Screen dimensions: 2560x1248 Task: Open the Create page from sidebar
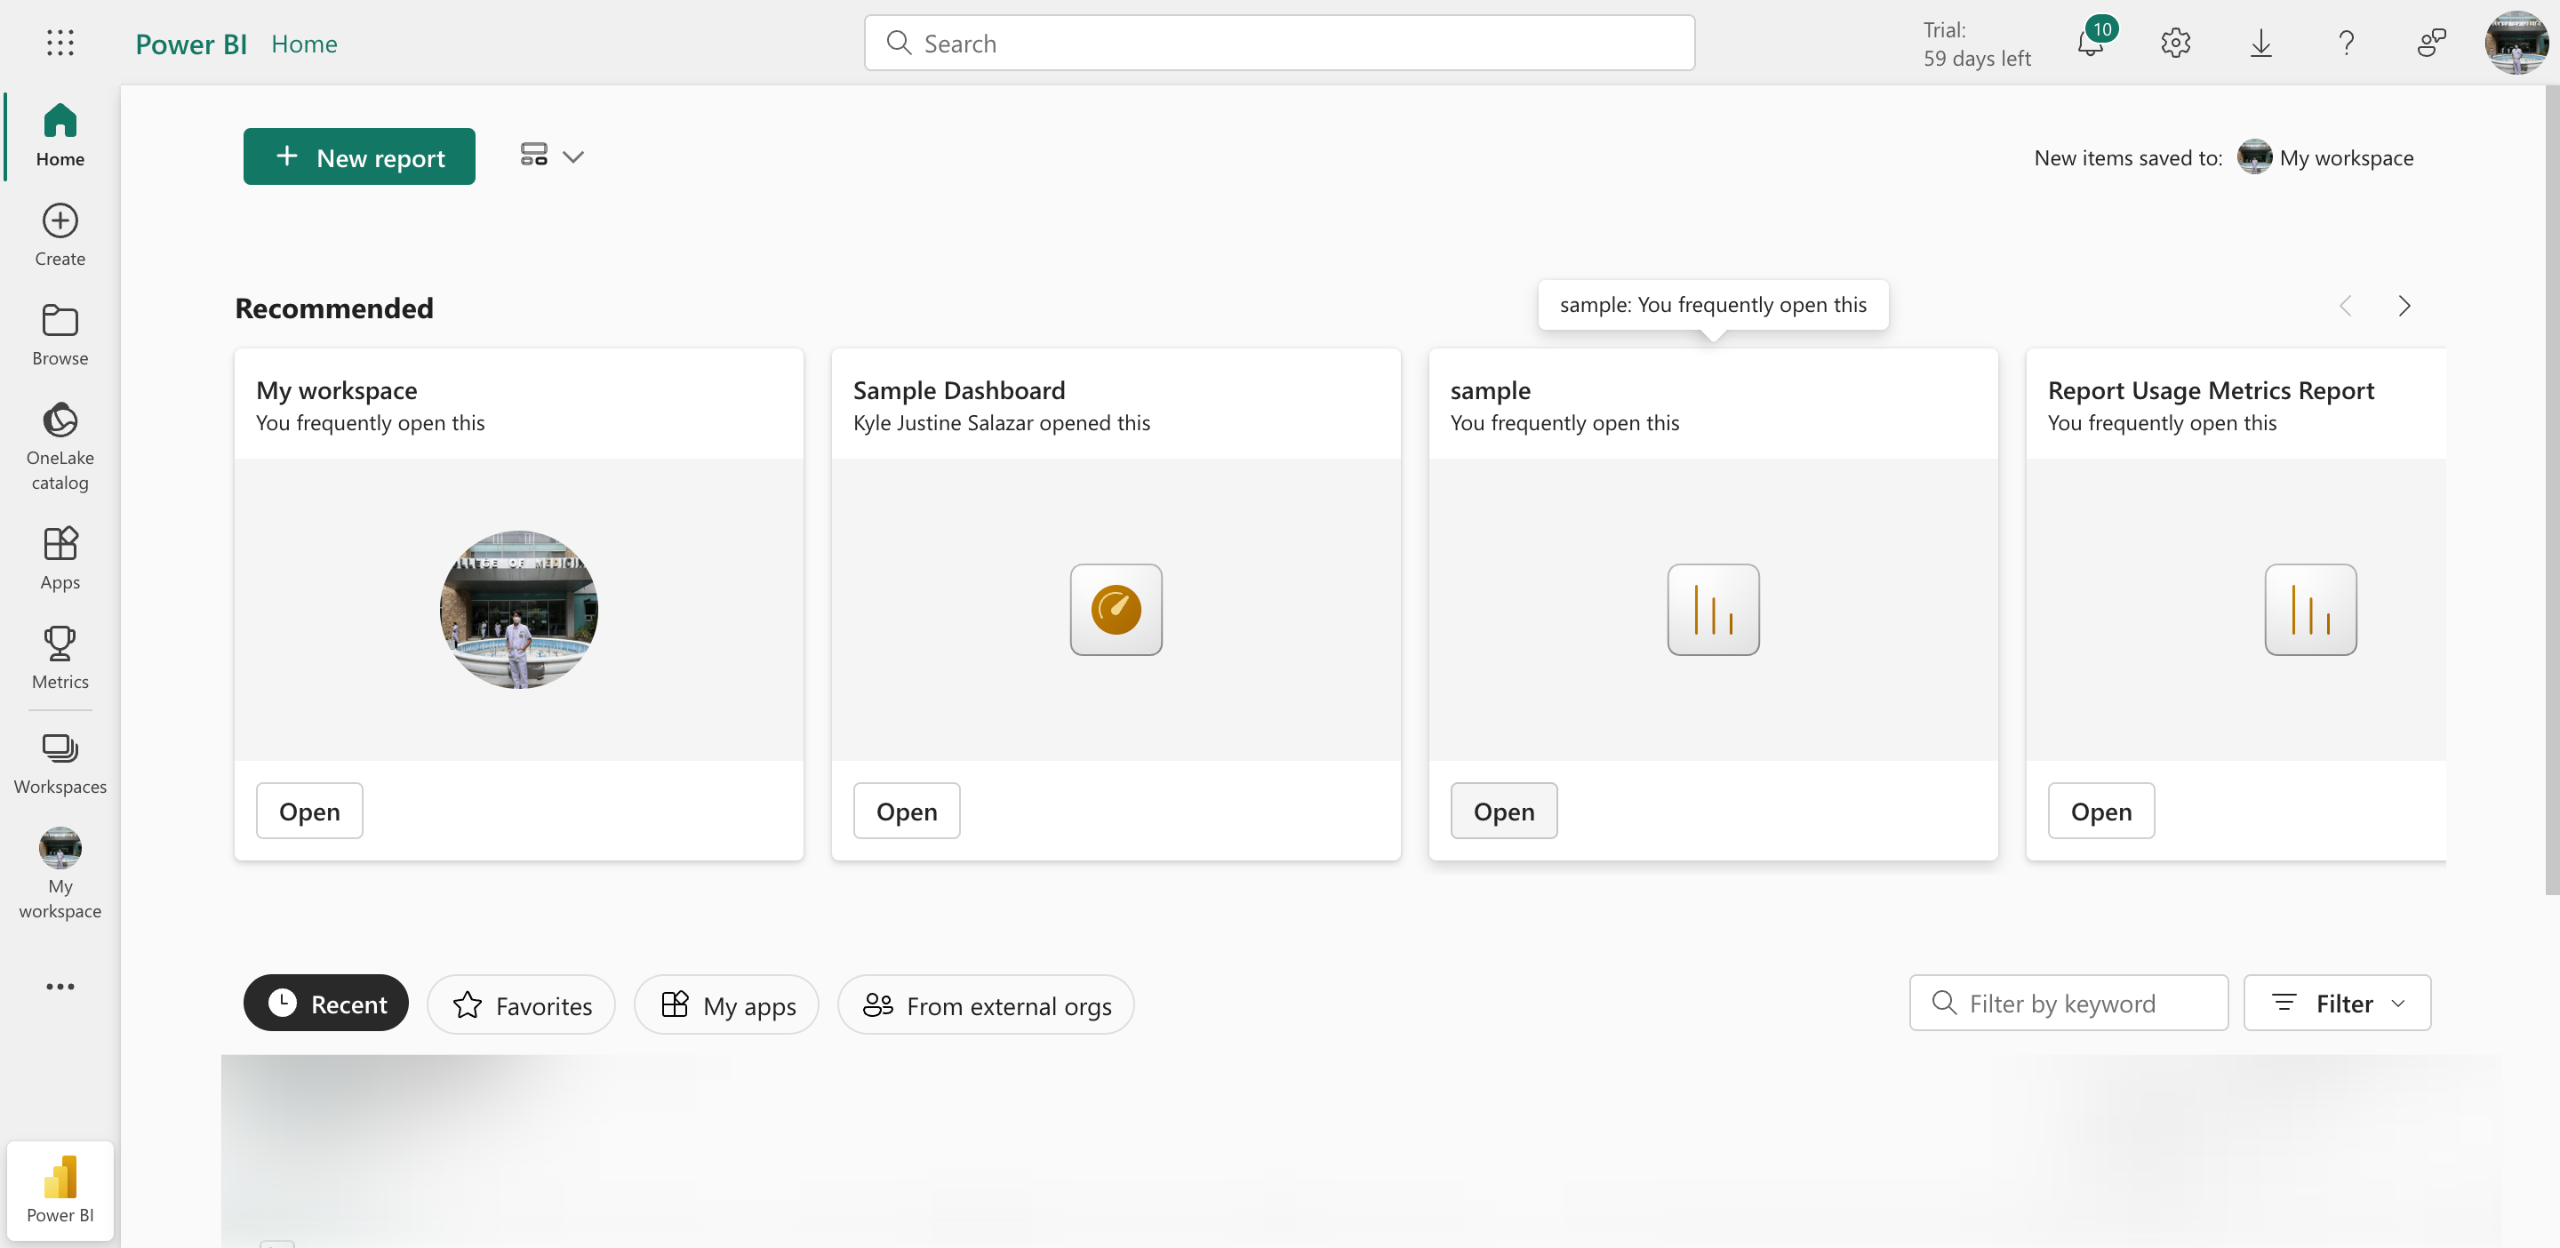[60, 235]
